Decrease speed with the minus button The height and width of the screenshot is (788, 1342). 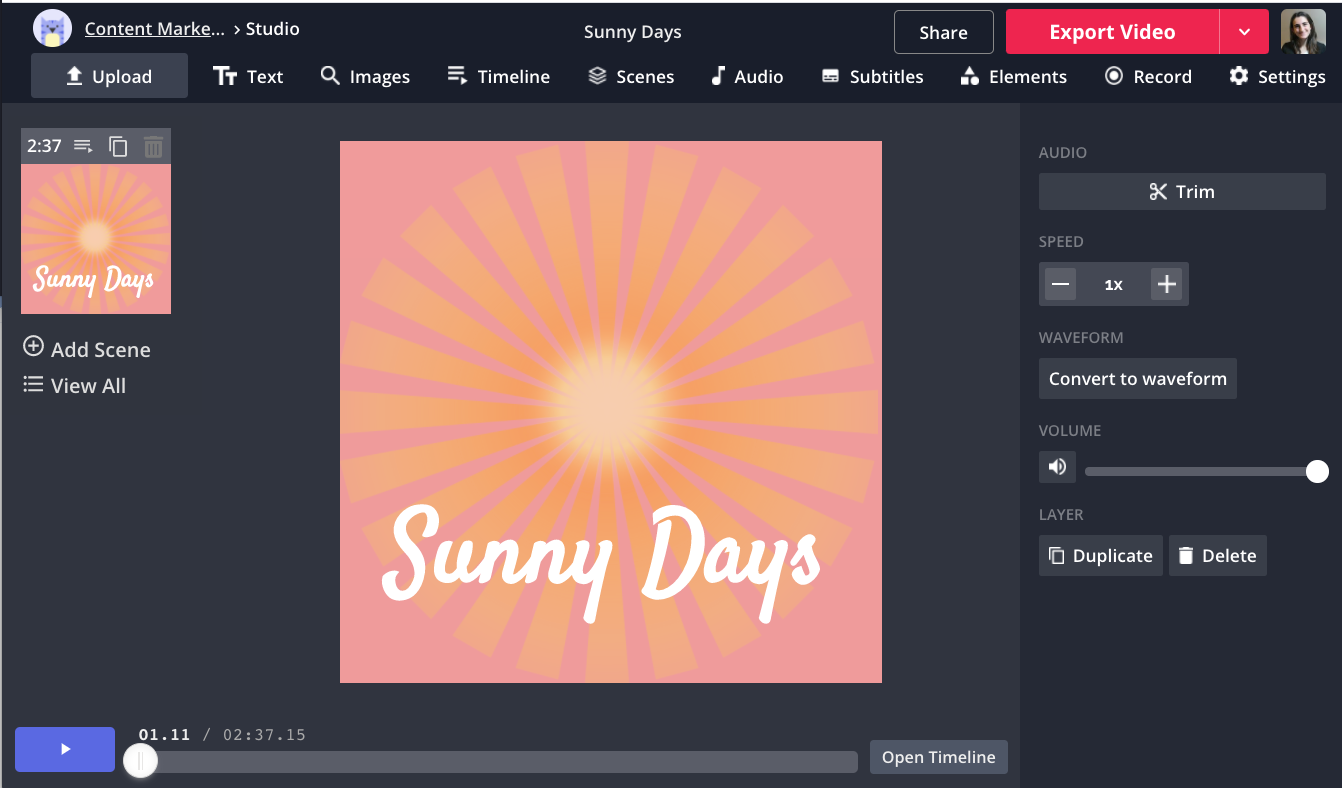(1061, 285)
